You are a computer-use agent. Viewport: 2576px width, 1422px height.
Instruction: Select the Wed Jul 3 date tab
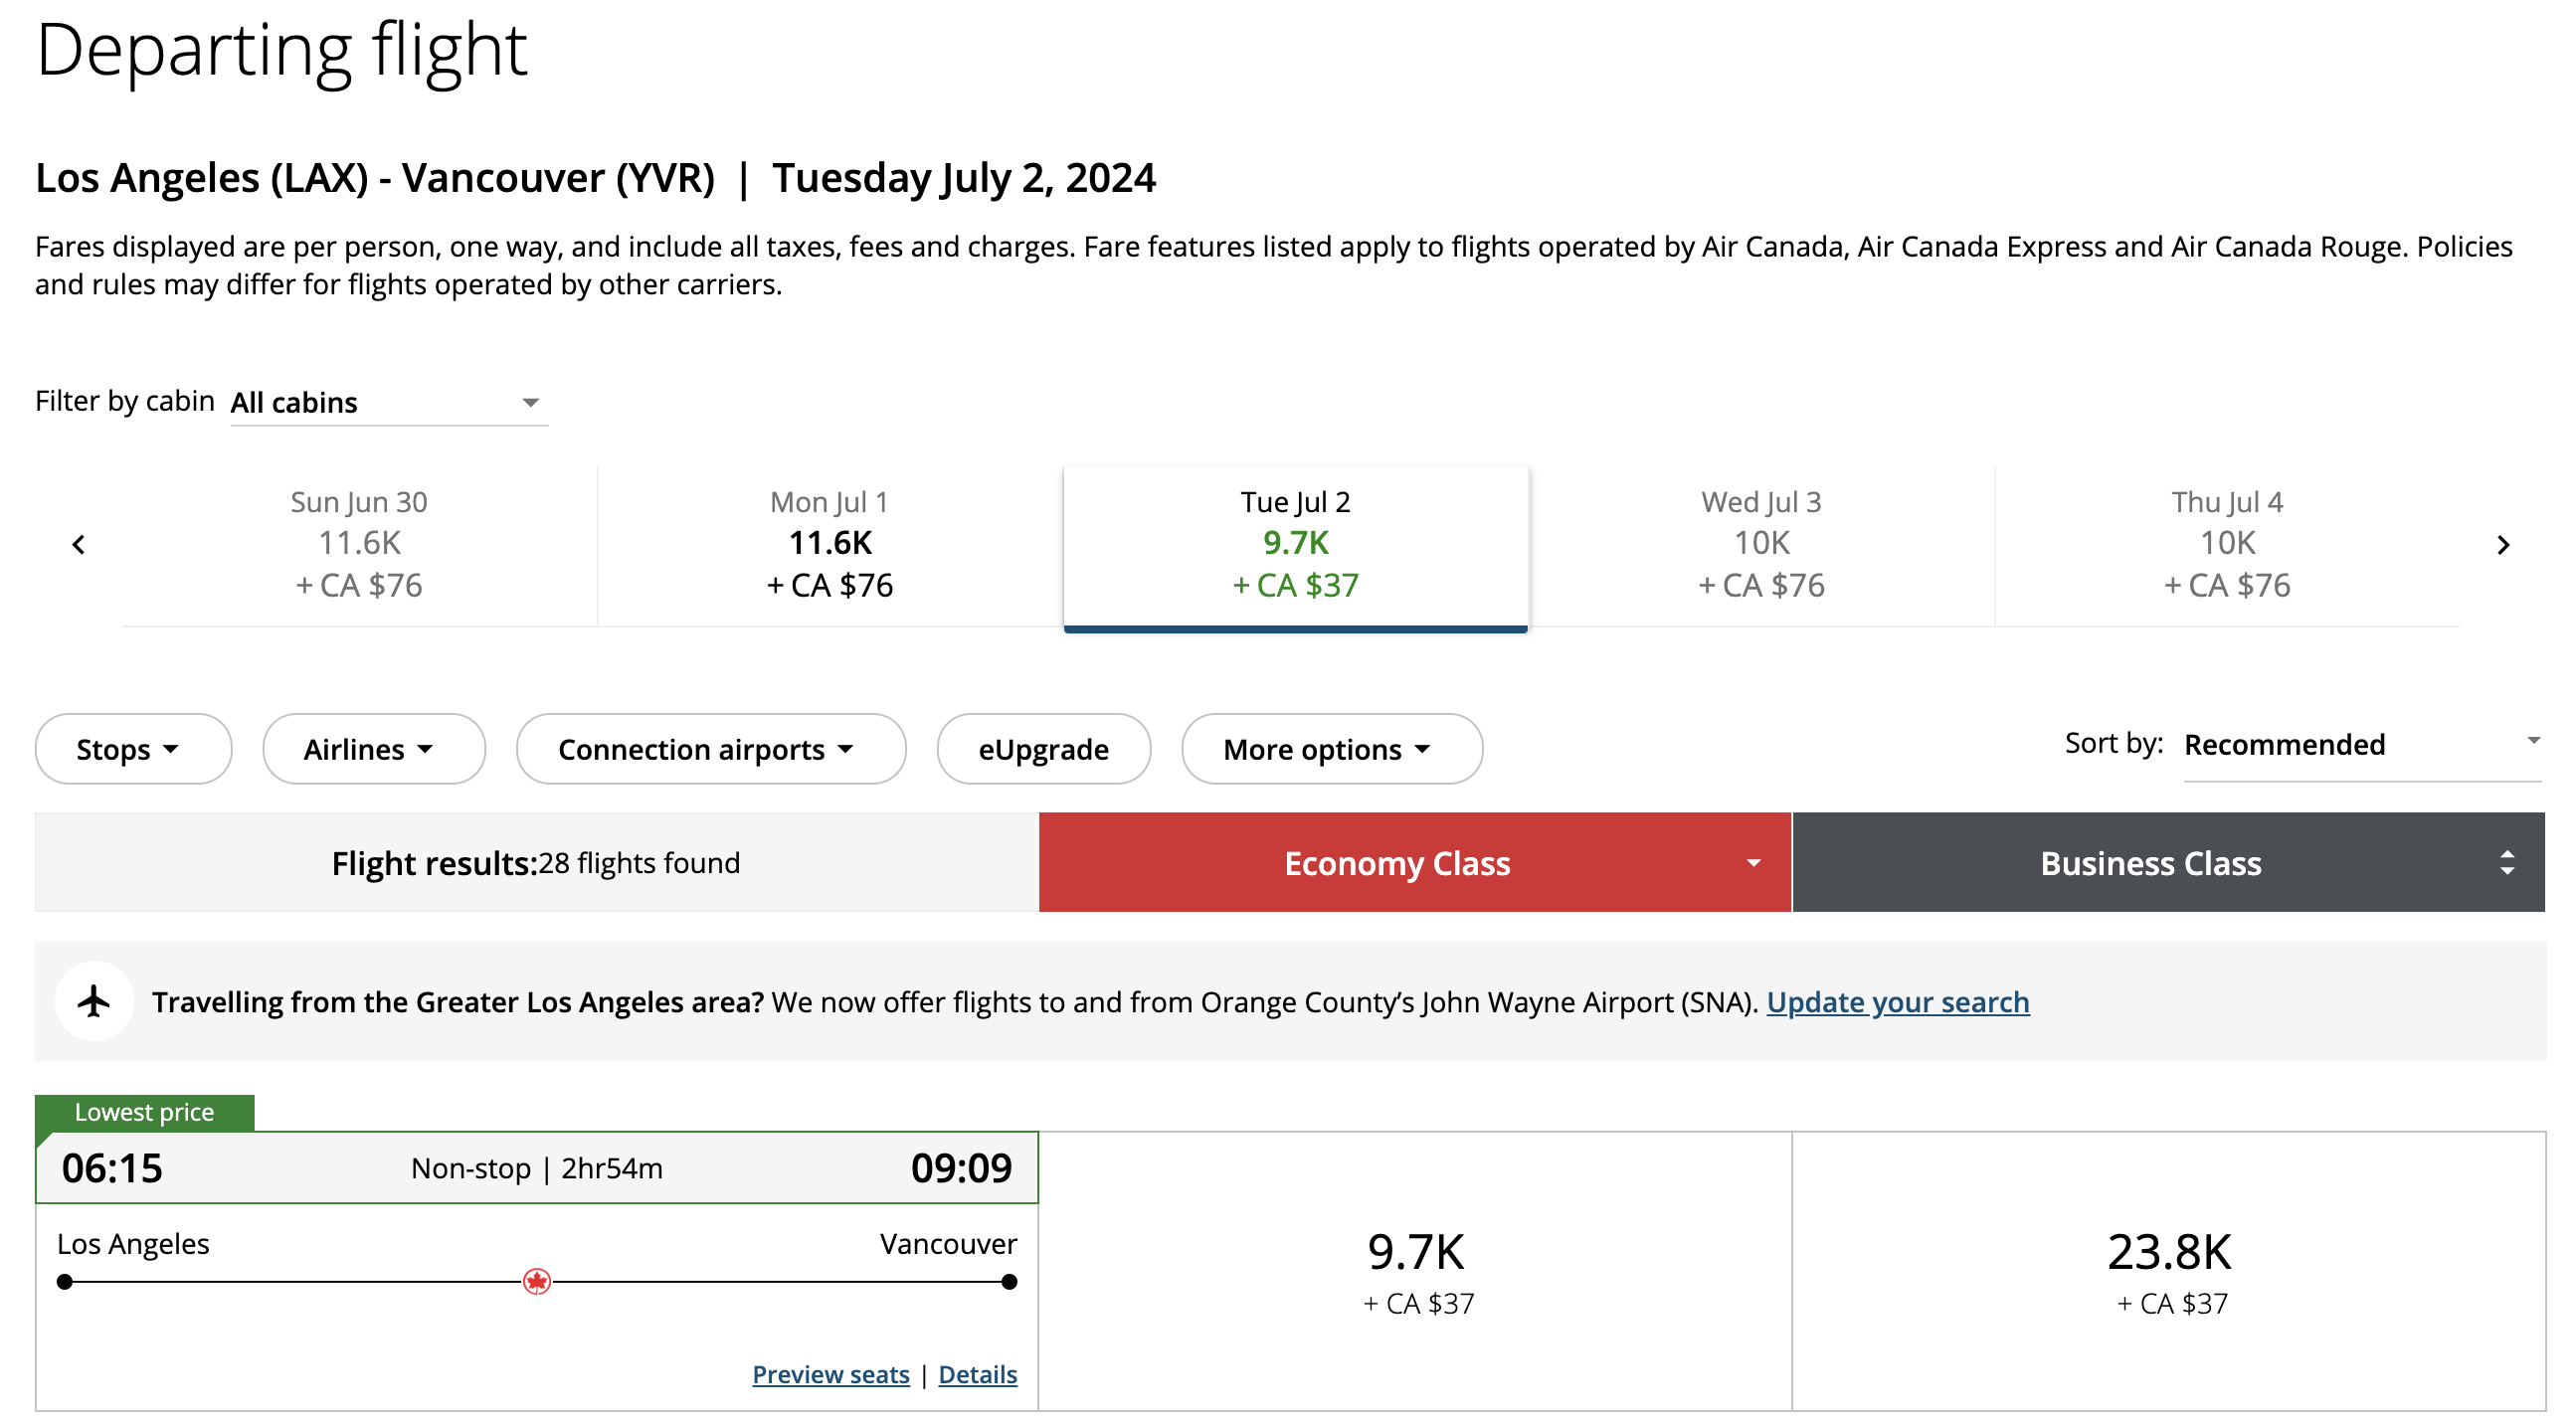(1761, 545)
